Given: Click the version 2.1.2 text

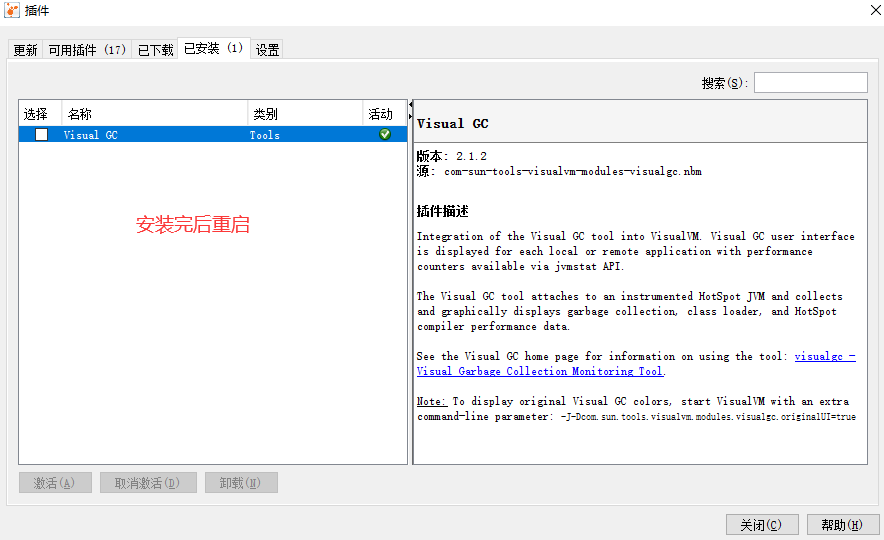Looking at the screenshot, I should pyautogui.click(x=471, y=156).
